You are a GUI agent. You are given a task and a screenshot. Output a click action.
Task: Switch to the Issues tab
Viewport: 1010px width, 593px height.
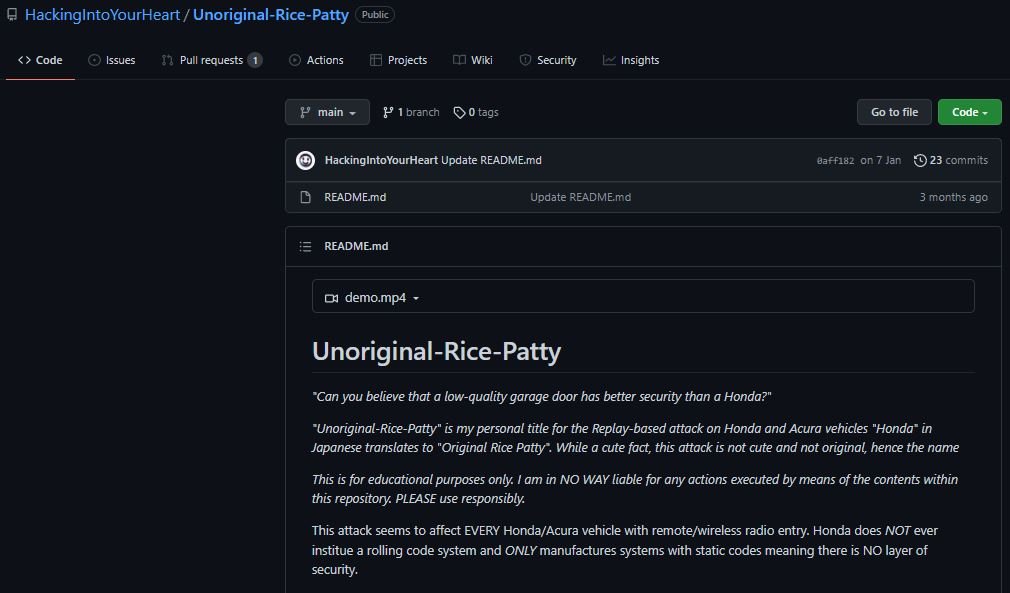pos(111,60)
